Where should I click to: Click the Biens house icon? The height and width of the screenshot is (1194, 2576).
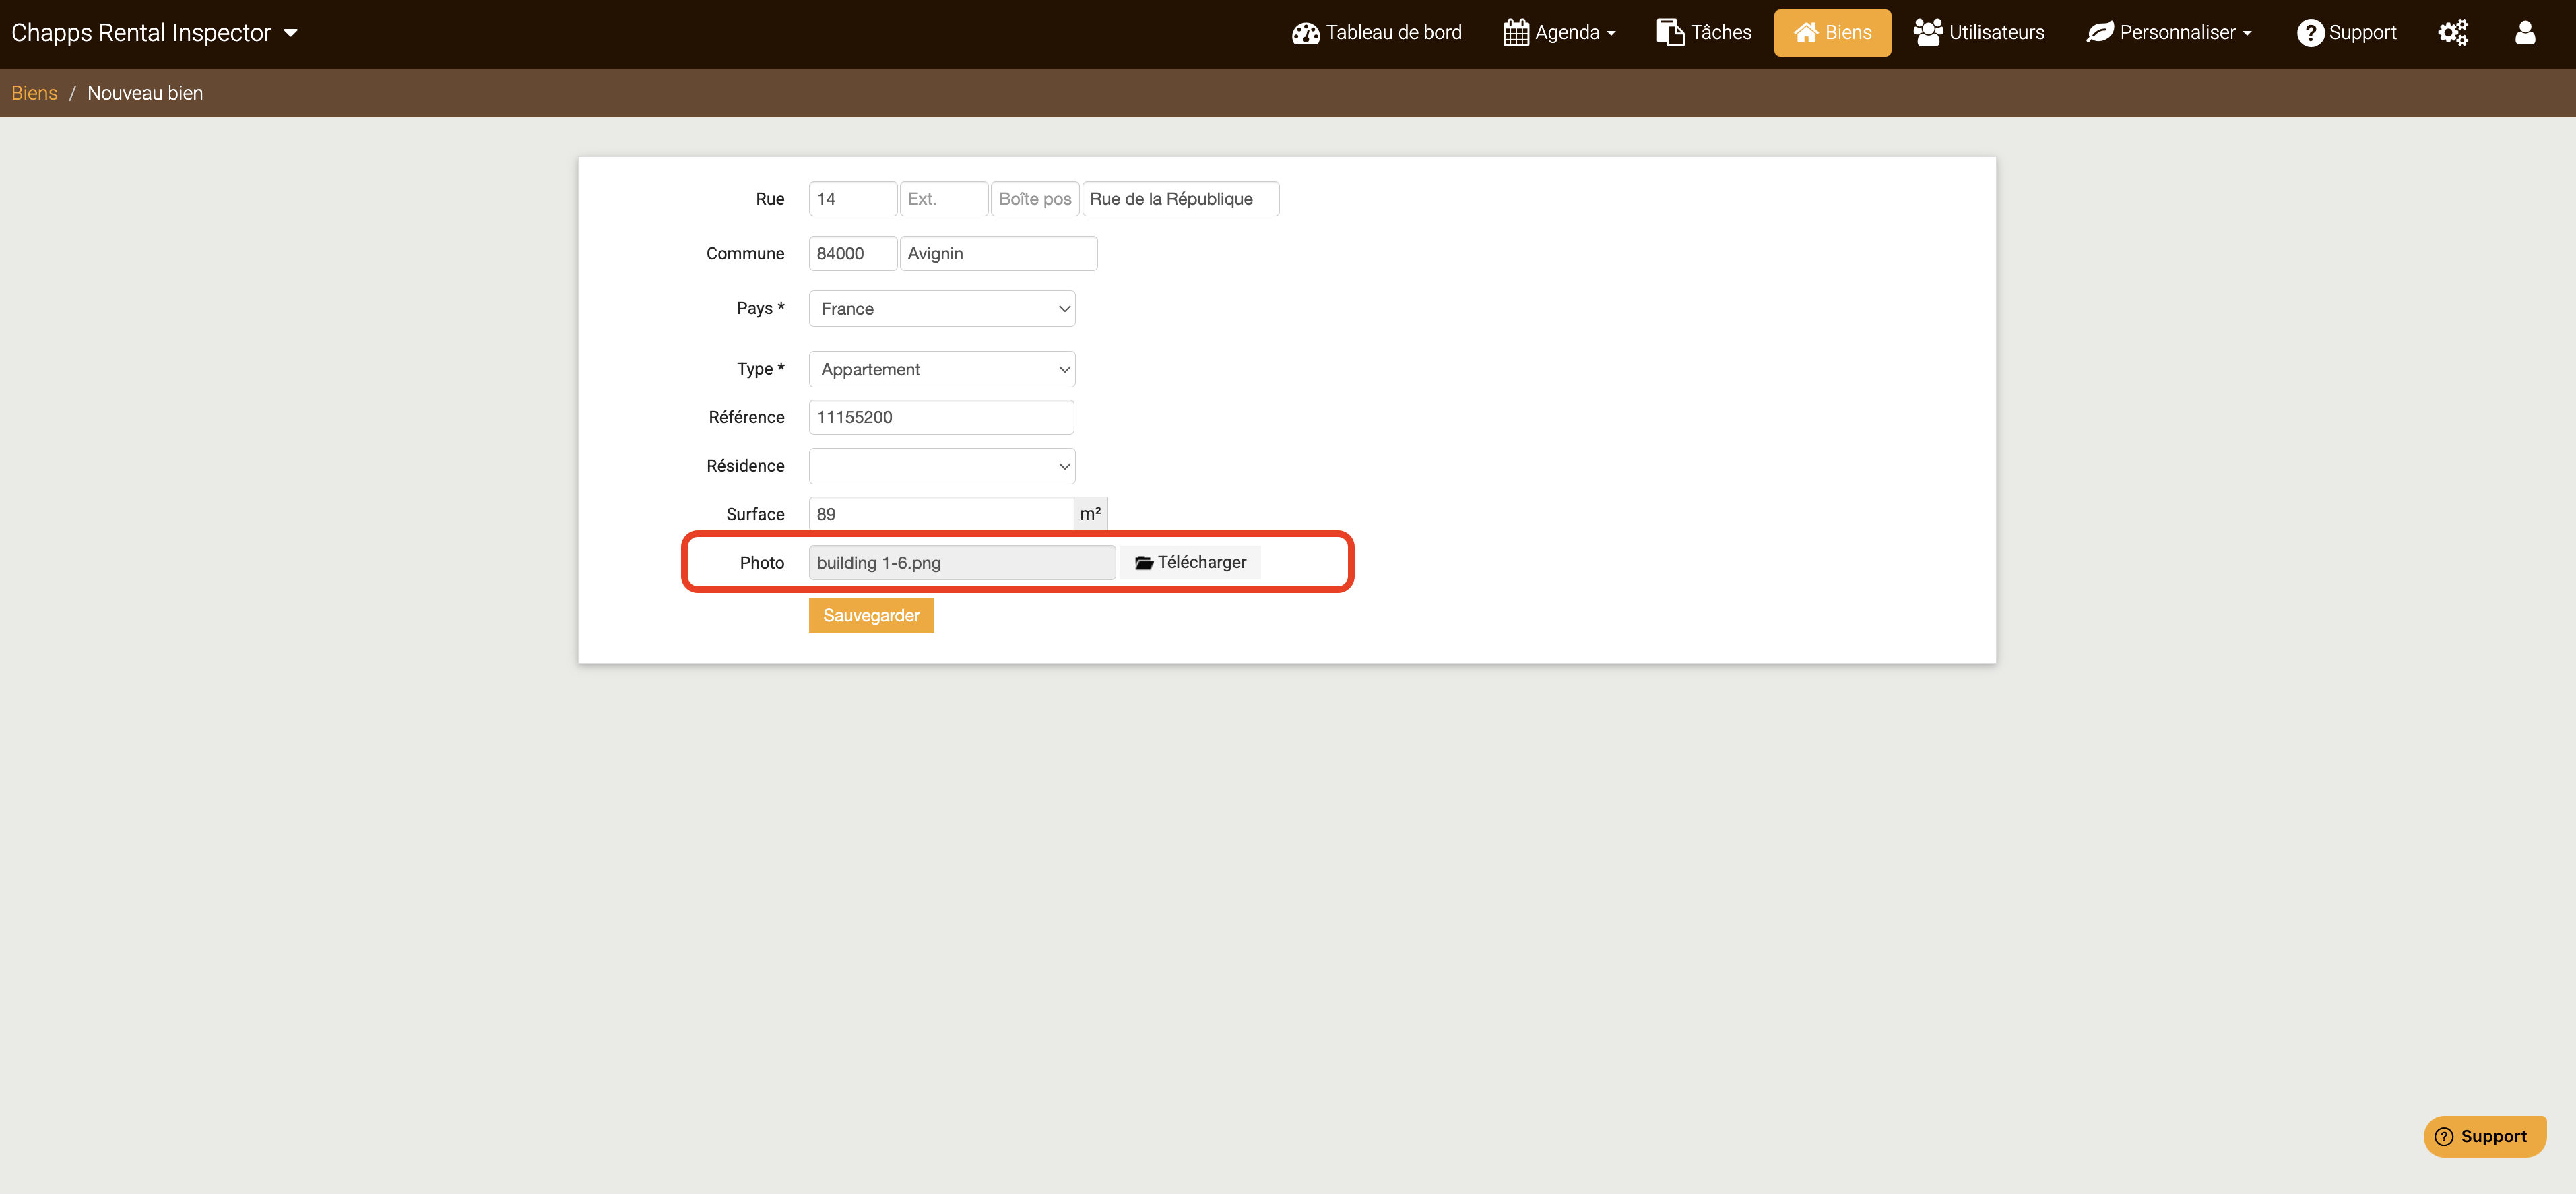[1805, 33]
